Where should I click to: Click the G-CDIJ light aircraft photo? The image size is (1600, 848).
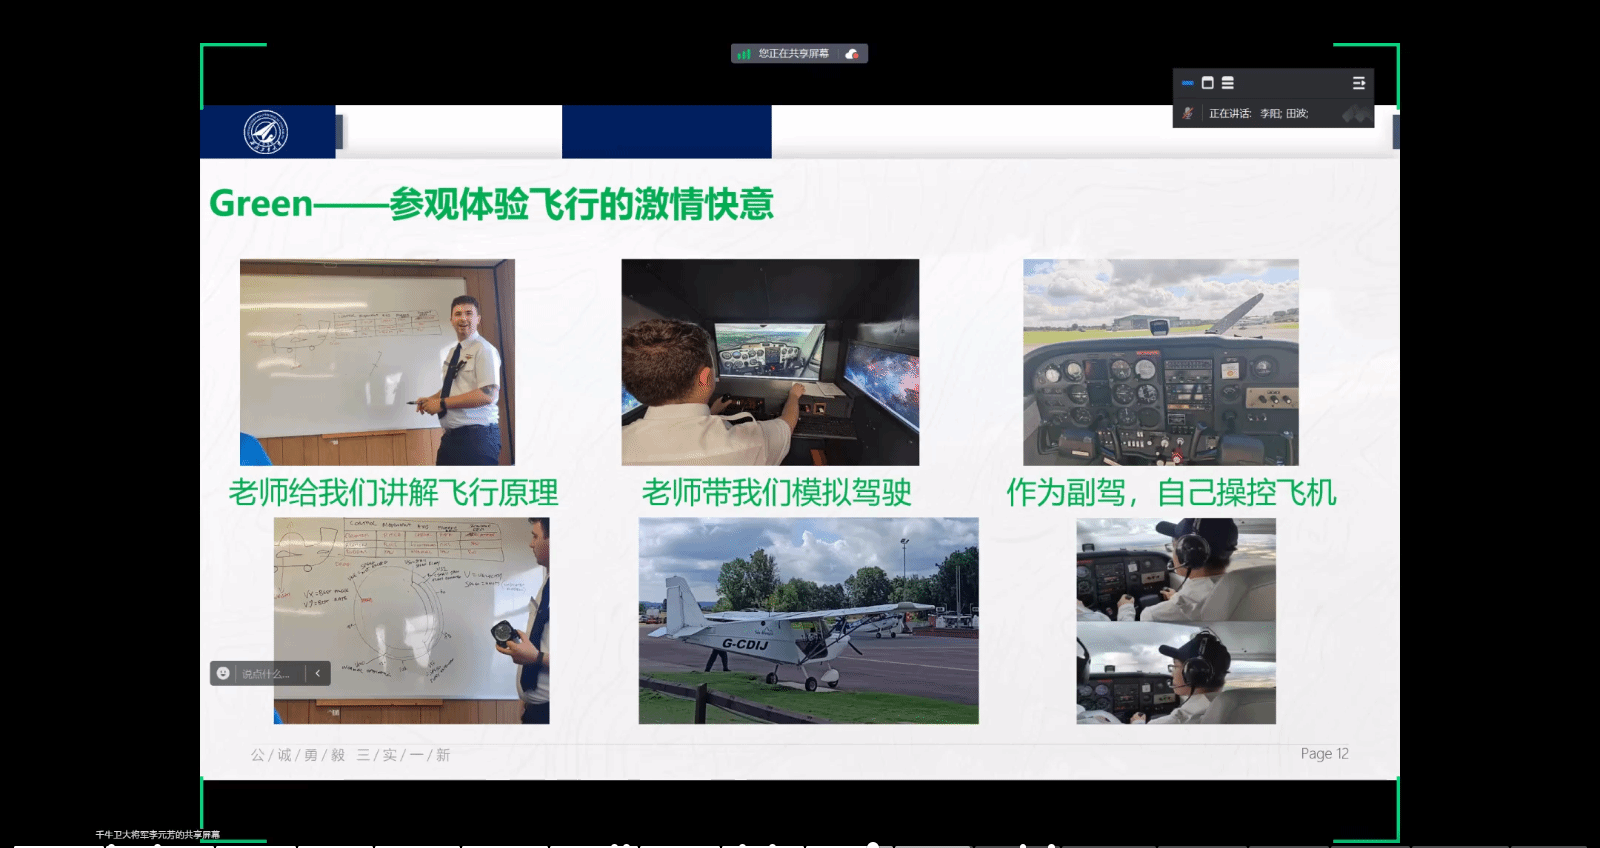(x=808, y=620)
